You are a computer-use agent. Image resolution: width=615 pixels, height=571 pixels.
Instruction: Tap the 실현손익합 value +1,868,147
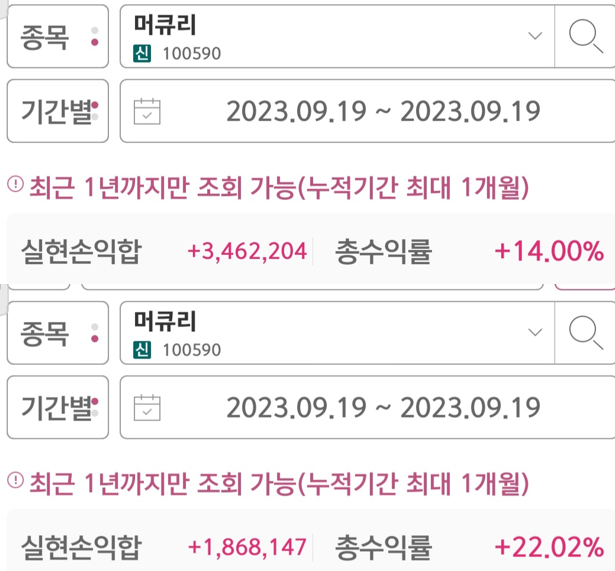point(247,547)
